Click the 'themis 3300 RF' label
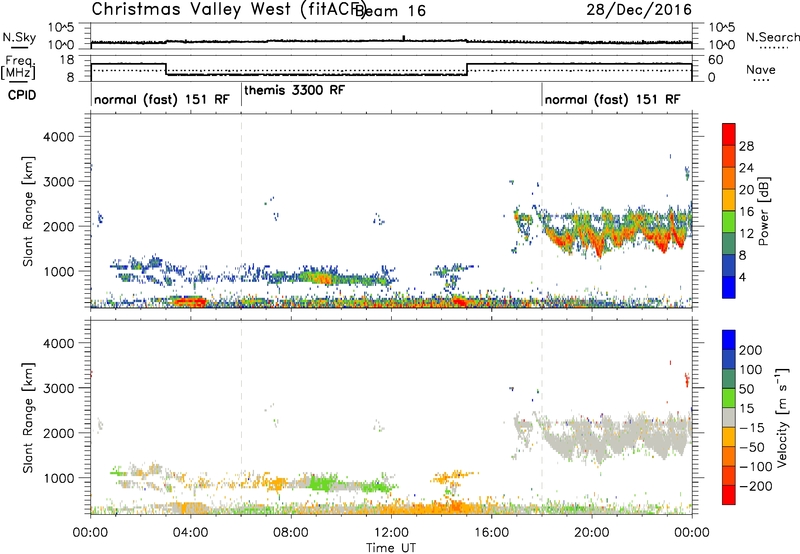 click(x=294, y=90)
